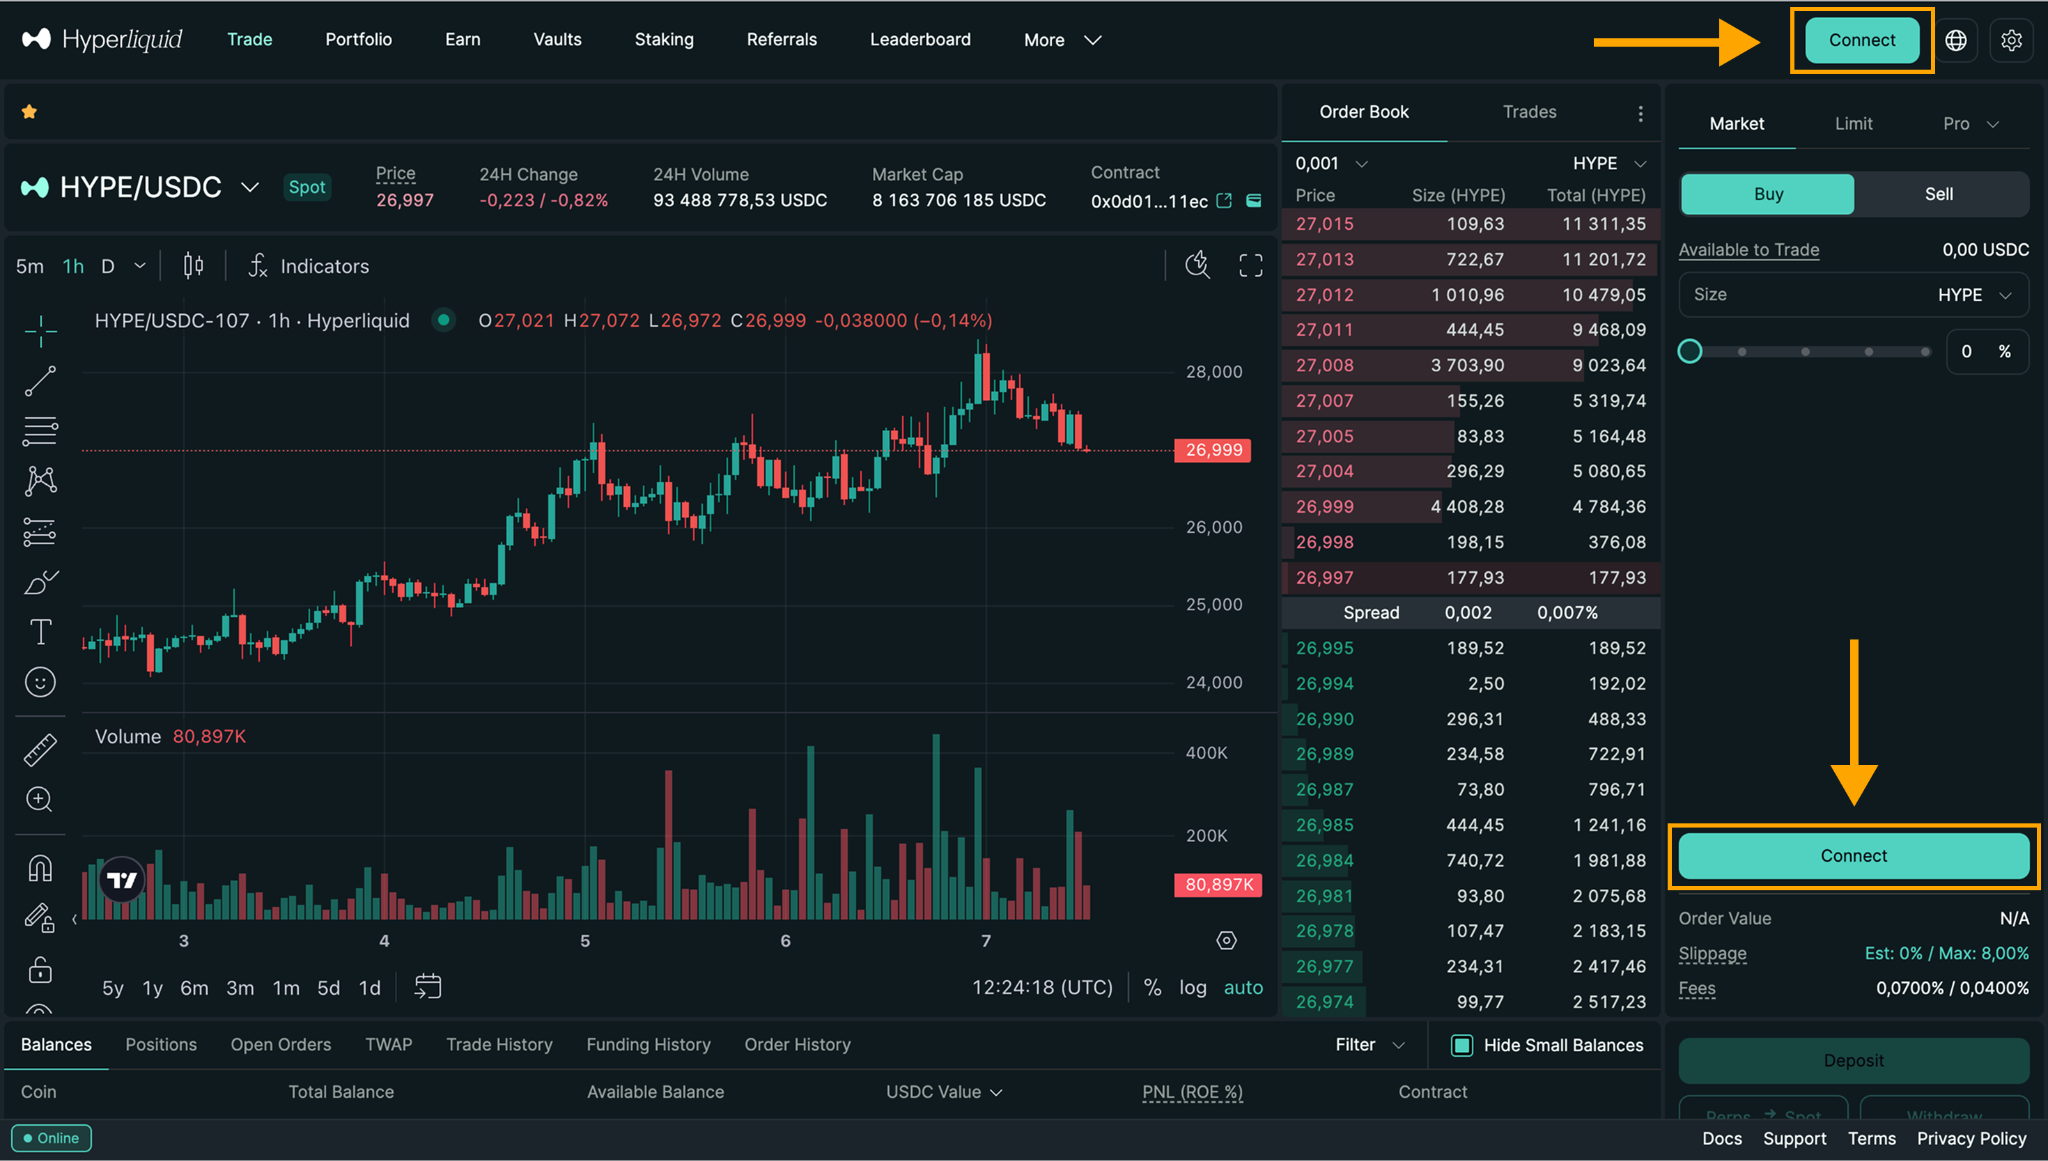Select the ruler measure tool
Image resolution: width=2048 pixels, height=1161 pixels.
tap(40, 749)
